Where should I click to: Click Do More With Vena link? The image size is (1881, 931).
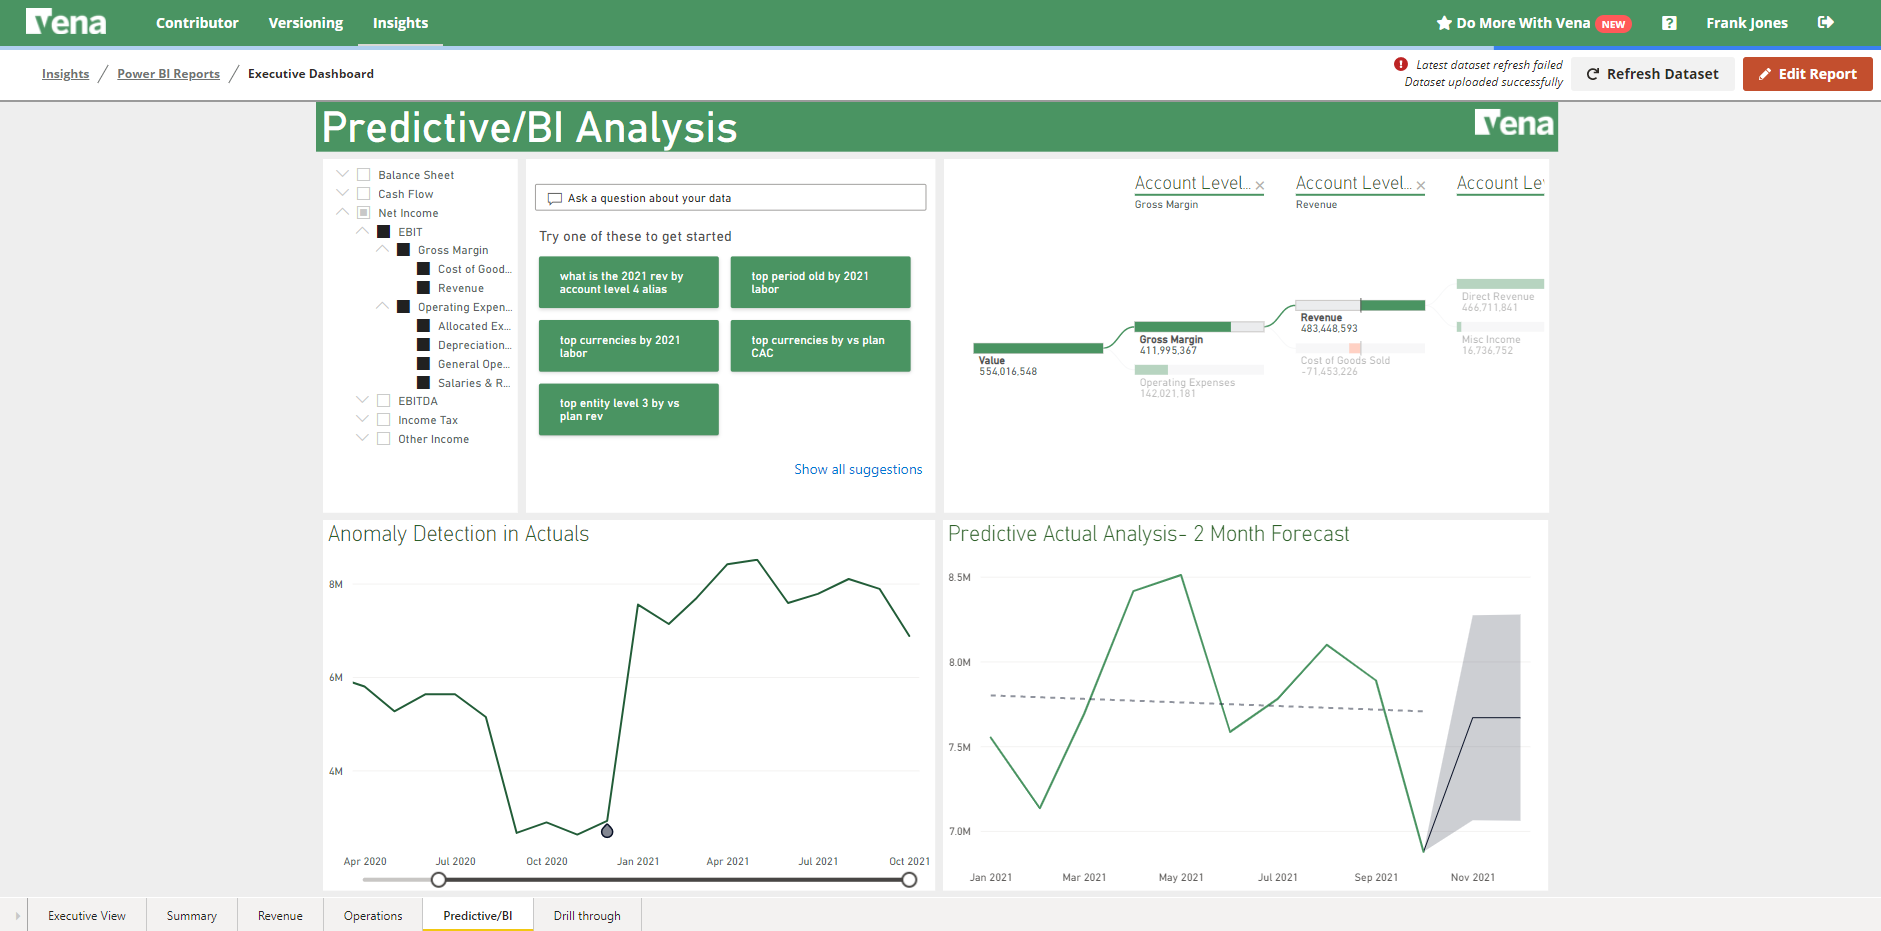coord(1523,23)
